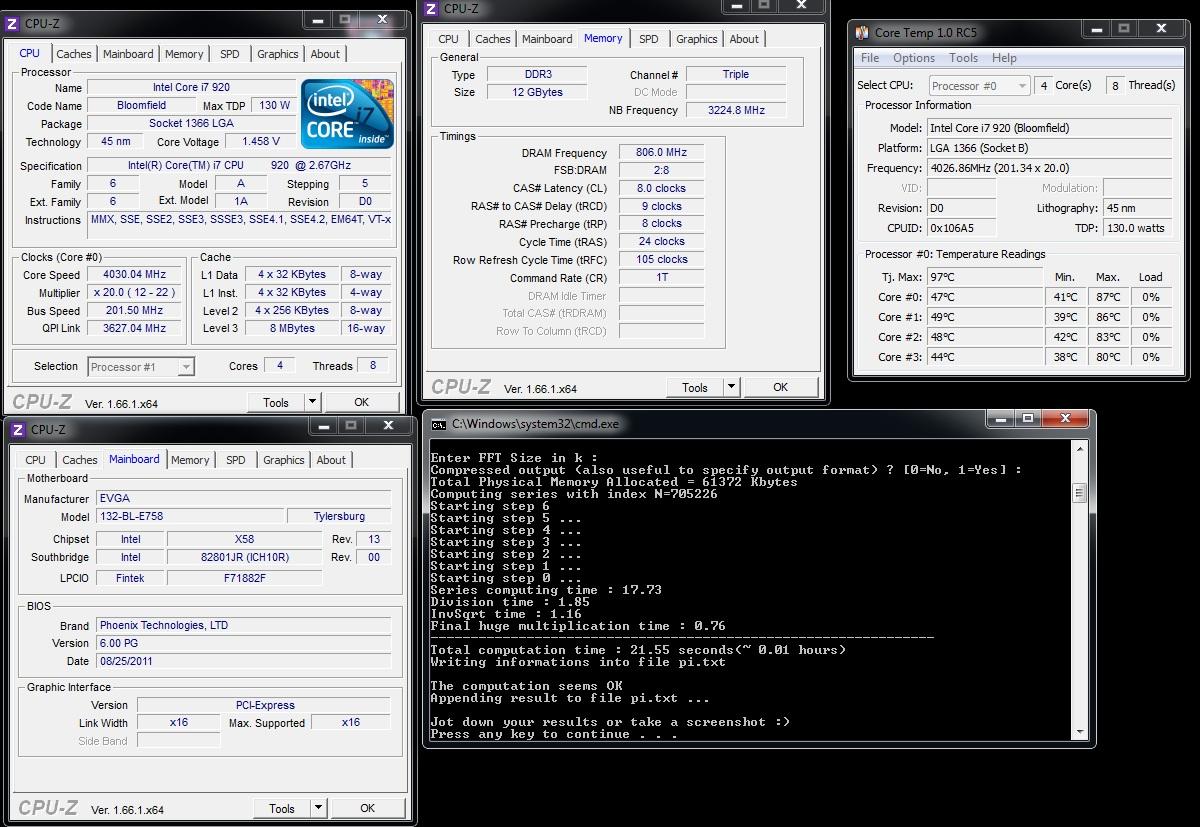Image resolution: width=1200 pixels, height=827 pixels.
Task: Open Core Temp Help menu
Action: click(x=1004, y=58)
